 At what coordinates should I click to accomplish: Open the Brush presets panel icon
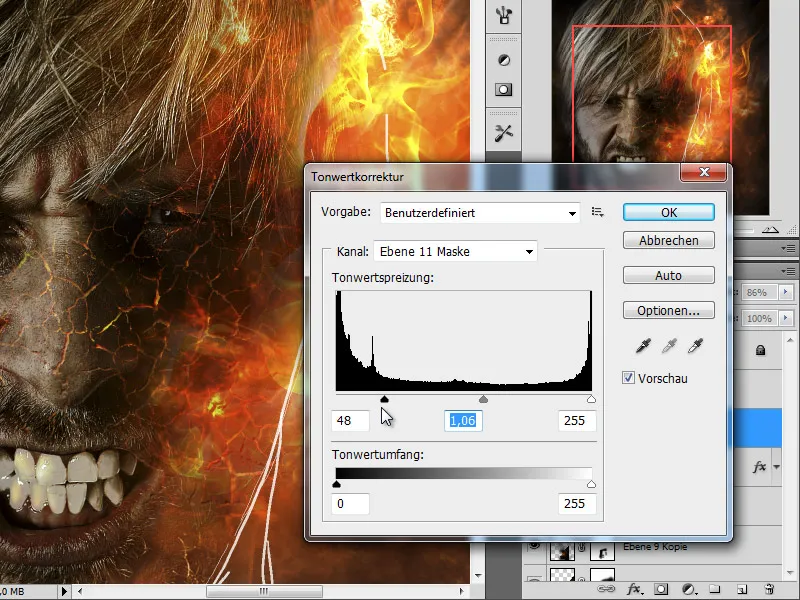(x=504, y=16)
